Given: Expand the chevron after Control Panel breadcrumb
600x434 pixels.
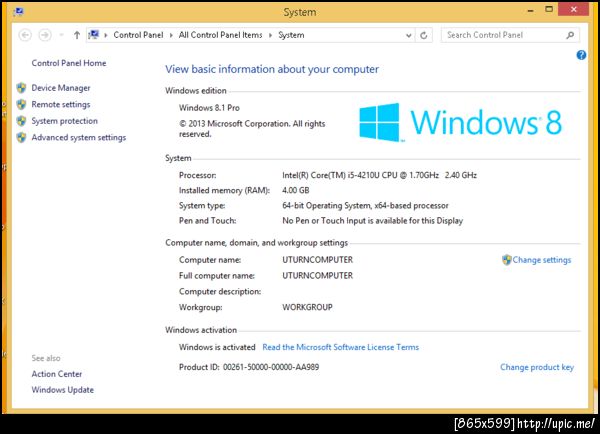Looking at the screenshot, I should (171, 35).
